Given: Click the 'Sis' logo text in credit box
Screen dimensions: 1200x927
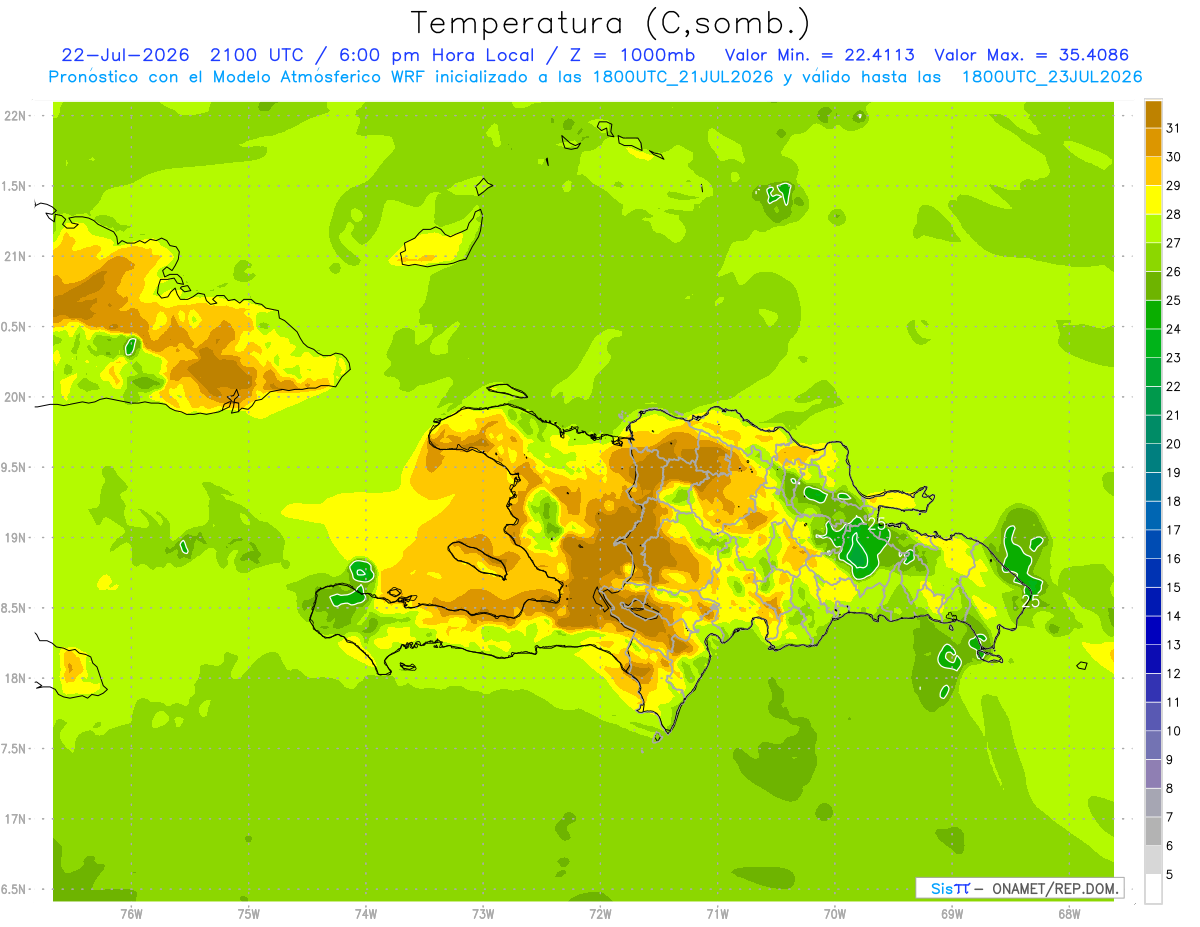Looking at the screenshot, I should [x=940, y=888].
